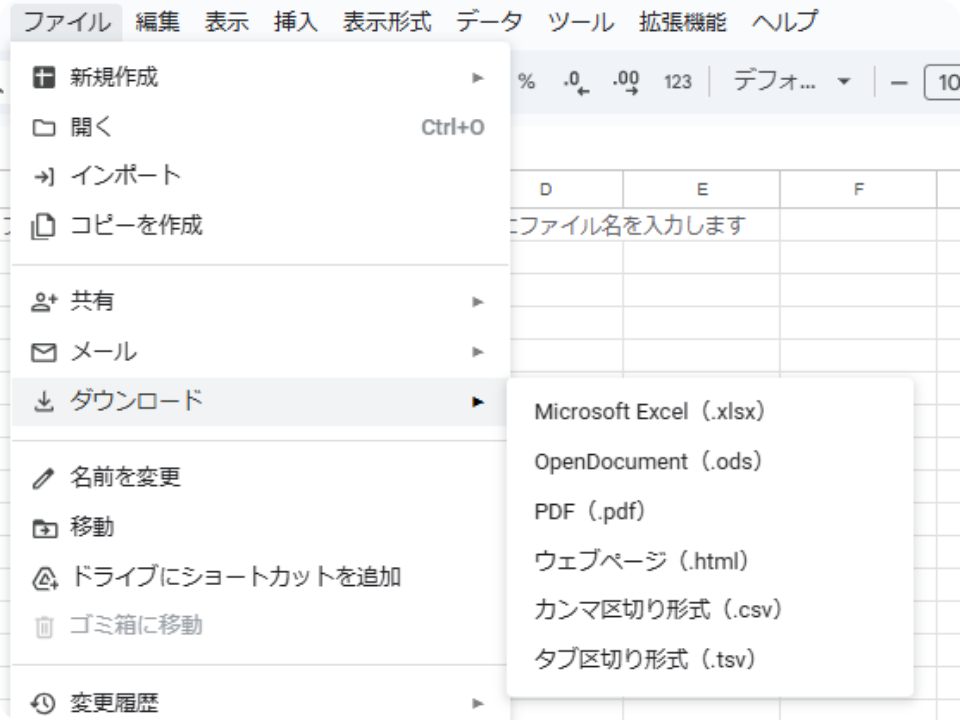
Task: Expand the 共有 submenu
Action: [260, 301]
